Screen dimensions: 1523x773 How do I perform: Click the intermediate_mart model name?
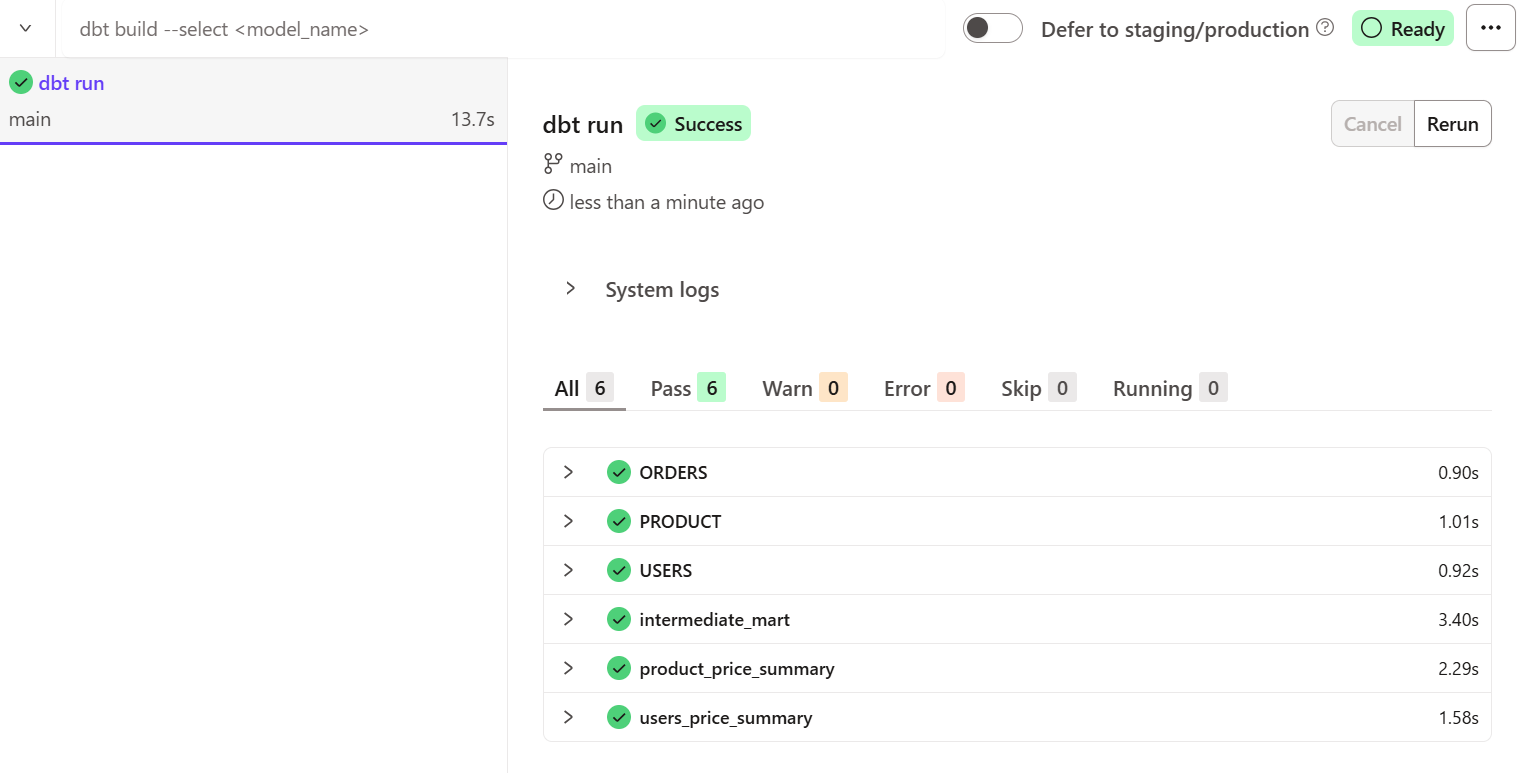click(x=715, y=619)
